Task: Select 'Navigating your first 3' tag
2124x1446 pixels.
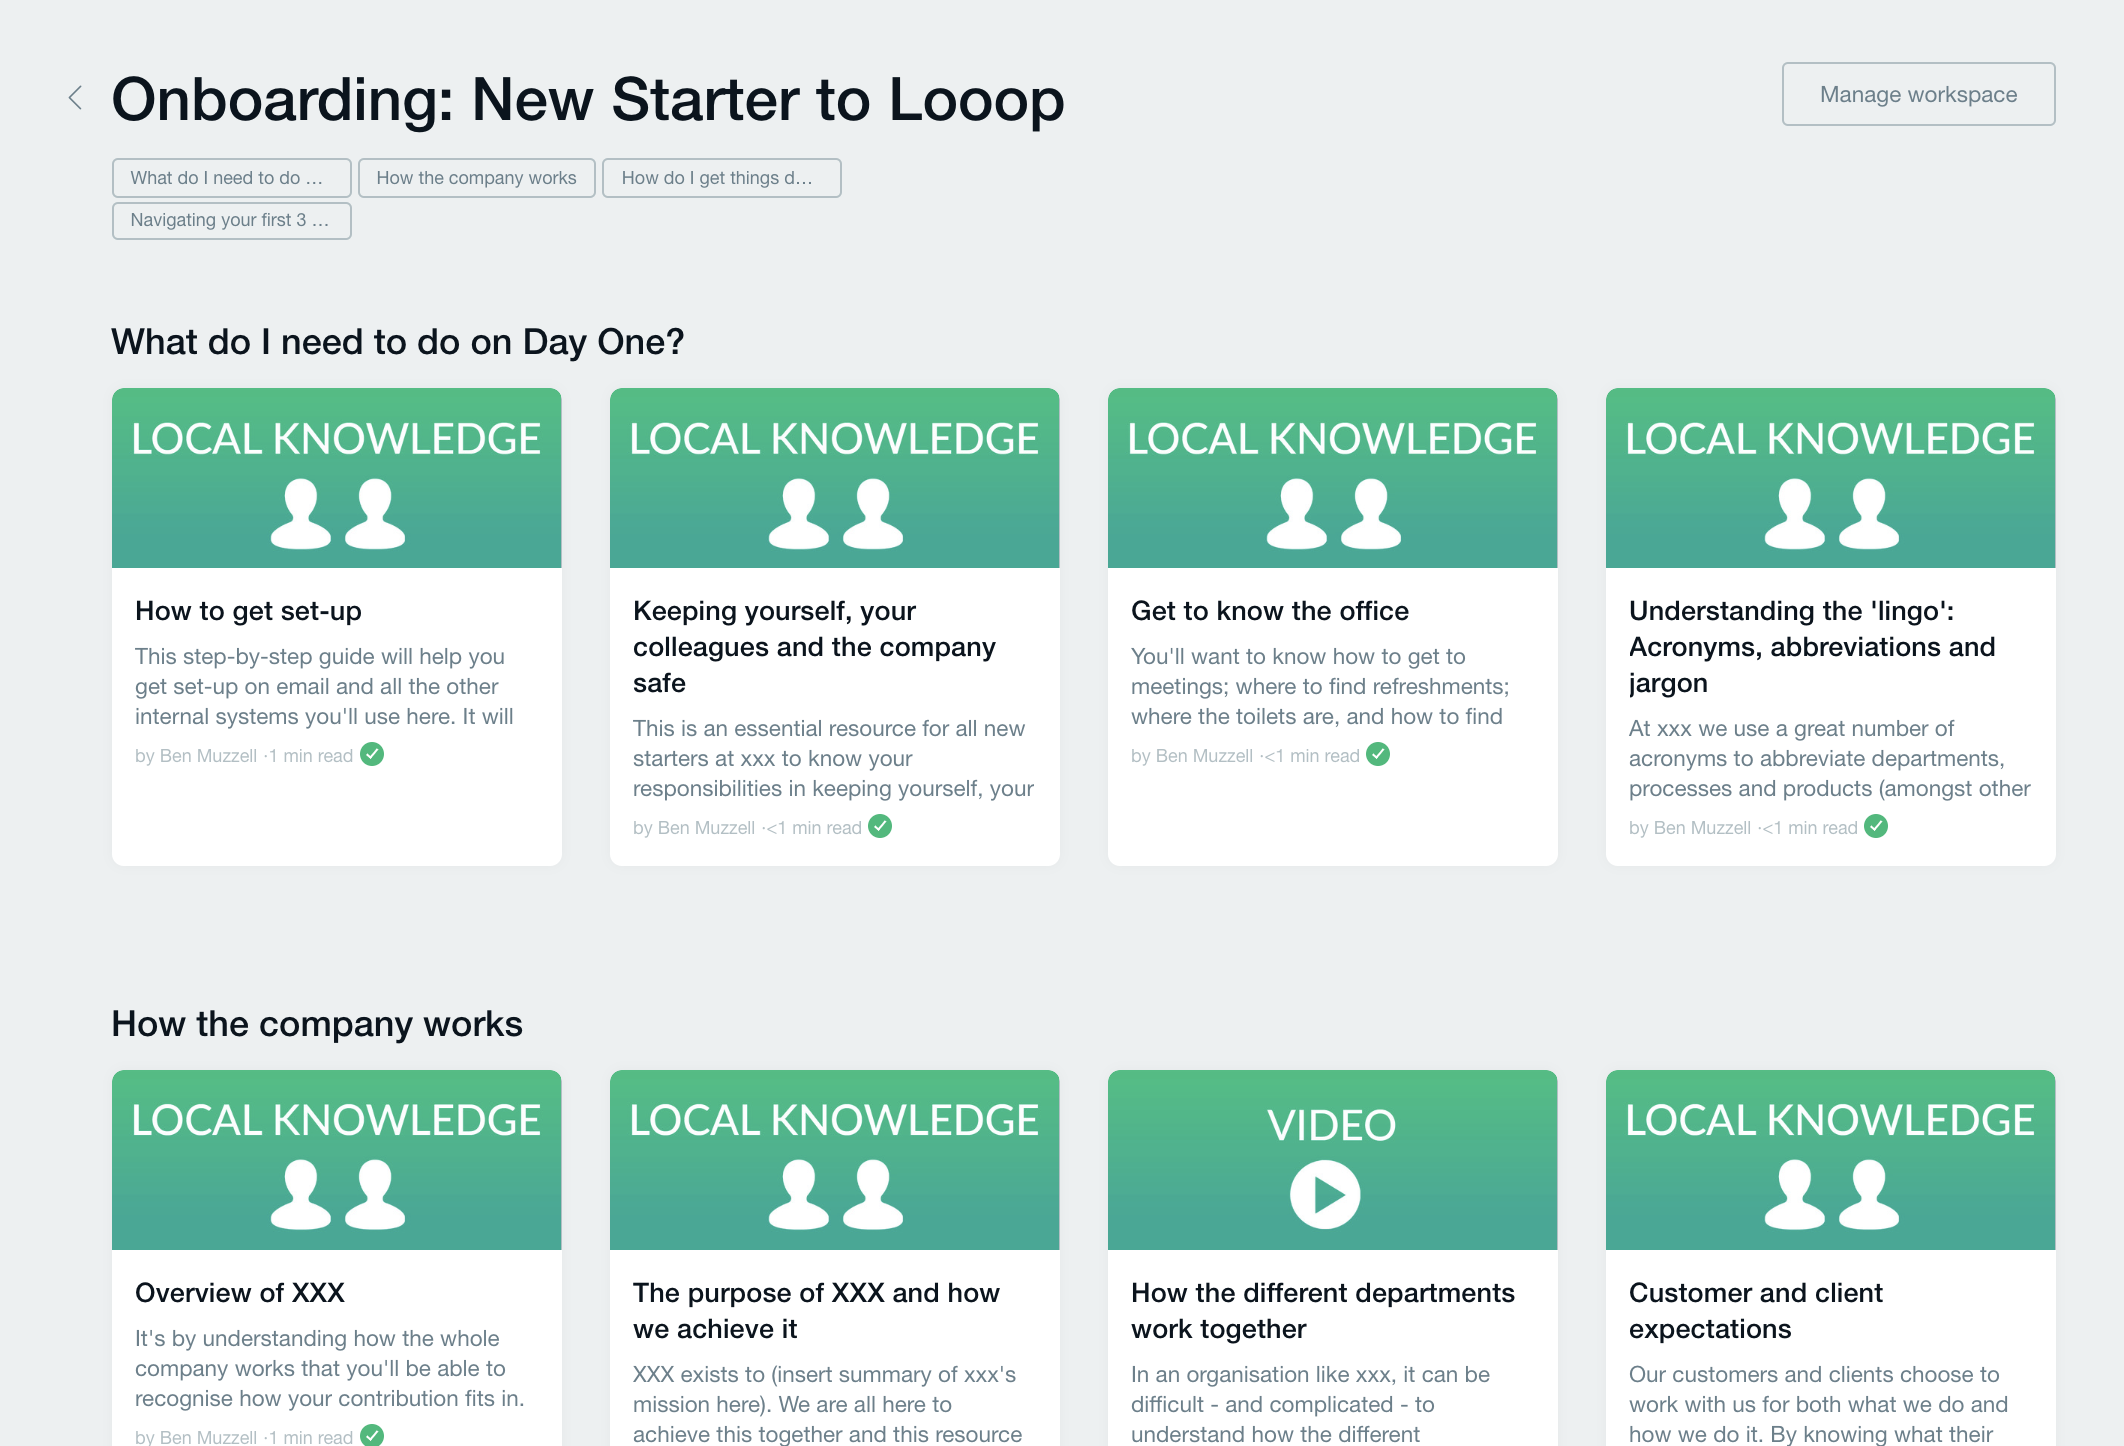Action: (231, 221)
